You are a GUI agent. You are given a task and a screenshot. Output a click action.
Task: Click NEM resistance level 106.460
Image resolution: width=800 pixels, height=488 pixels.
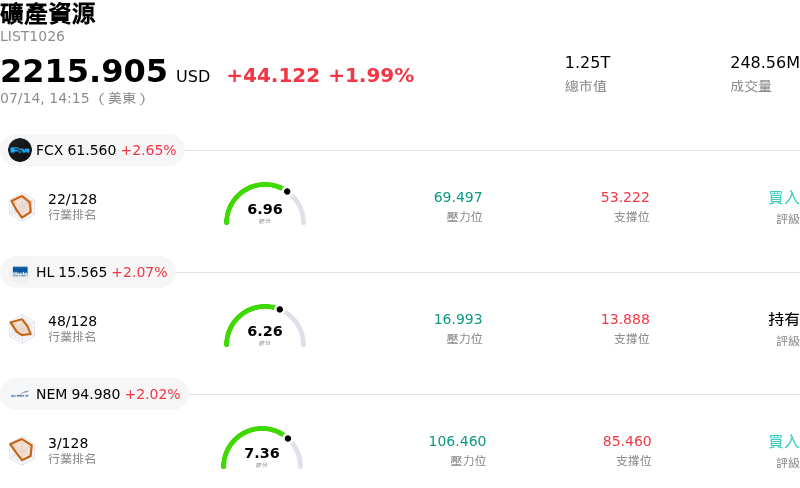(x=457, y=441)
